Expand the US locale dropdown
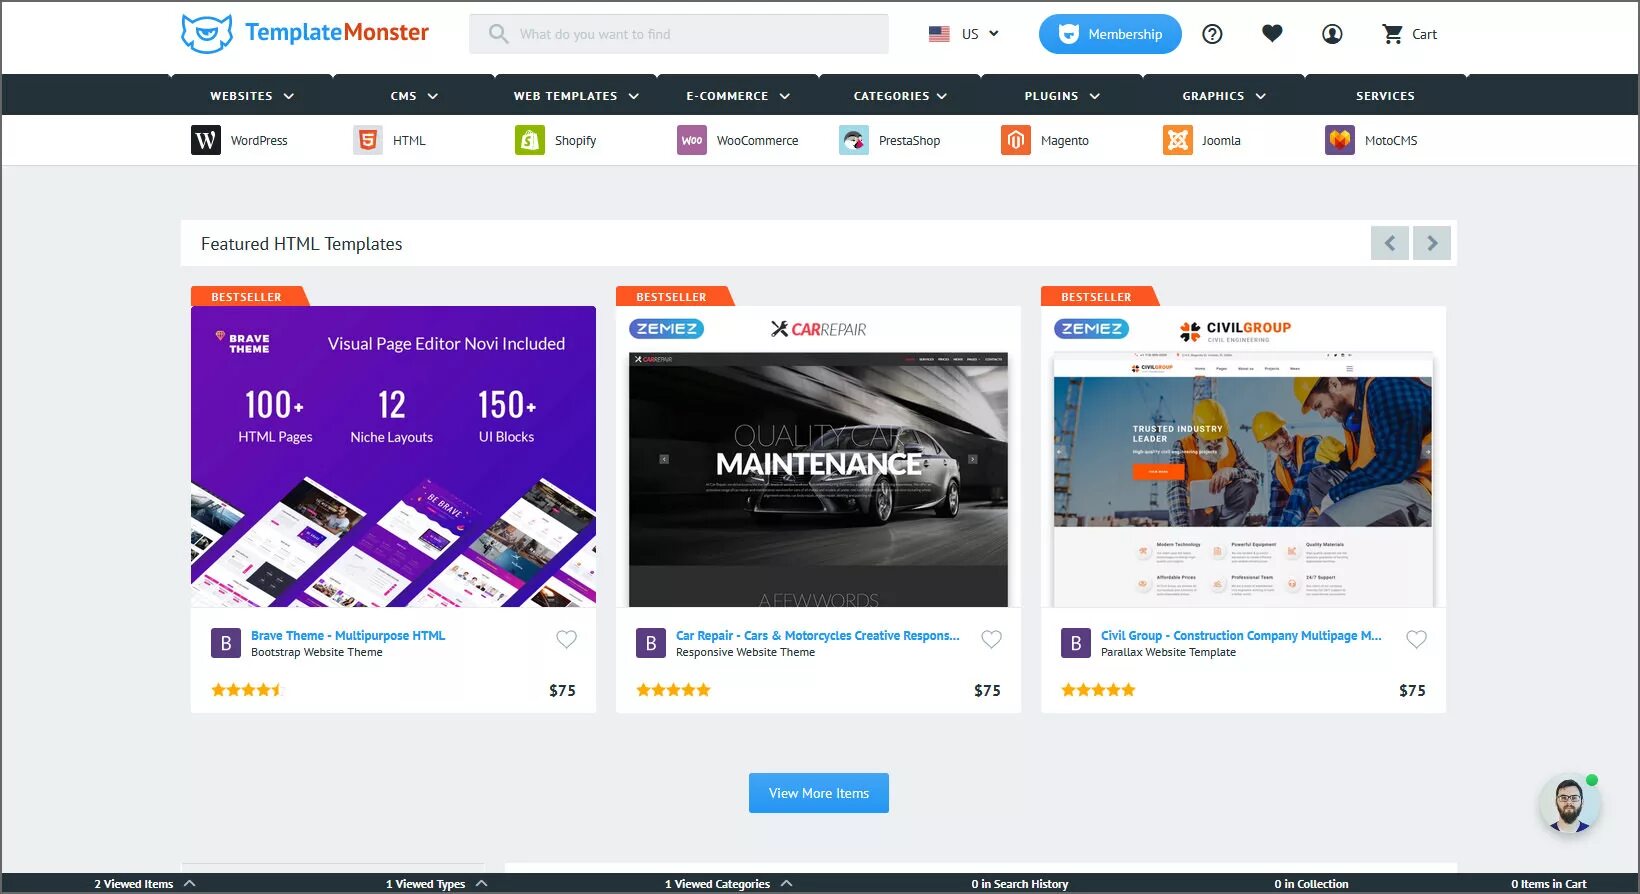Image resolution: width=1640 pixels, height=894 pixels. (964, 34)
